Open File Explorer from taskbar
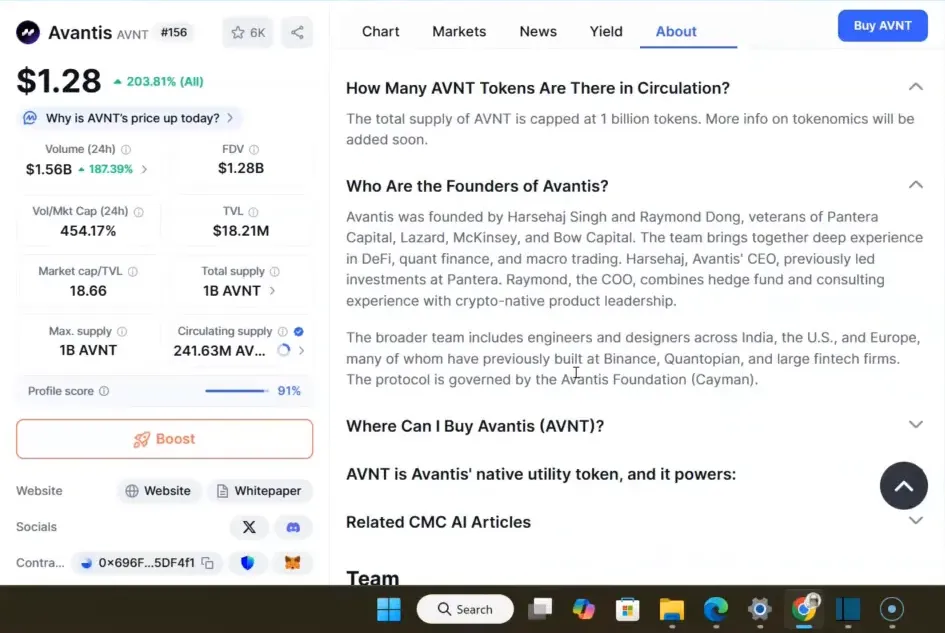Screen dimensions: 945x633 pyautogui.click(x=671, y=609)
